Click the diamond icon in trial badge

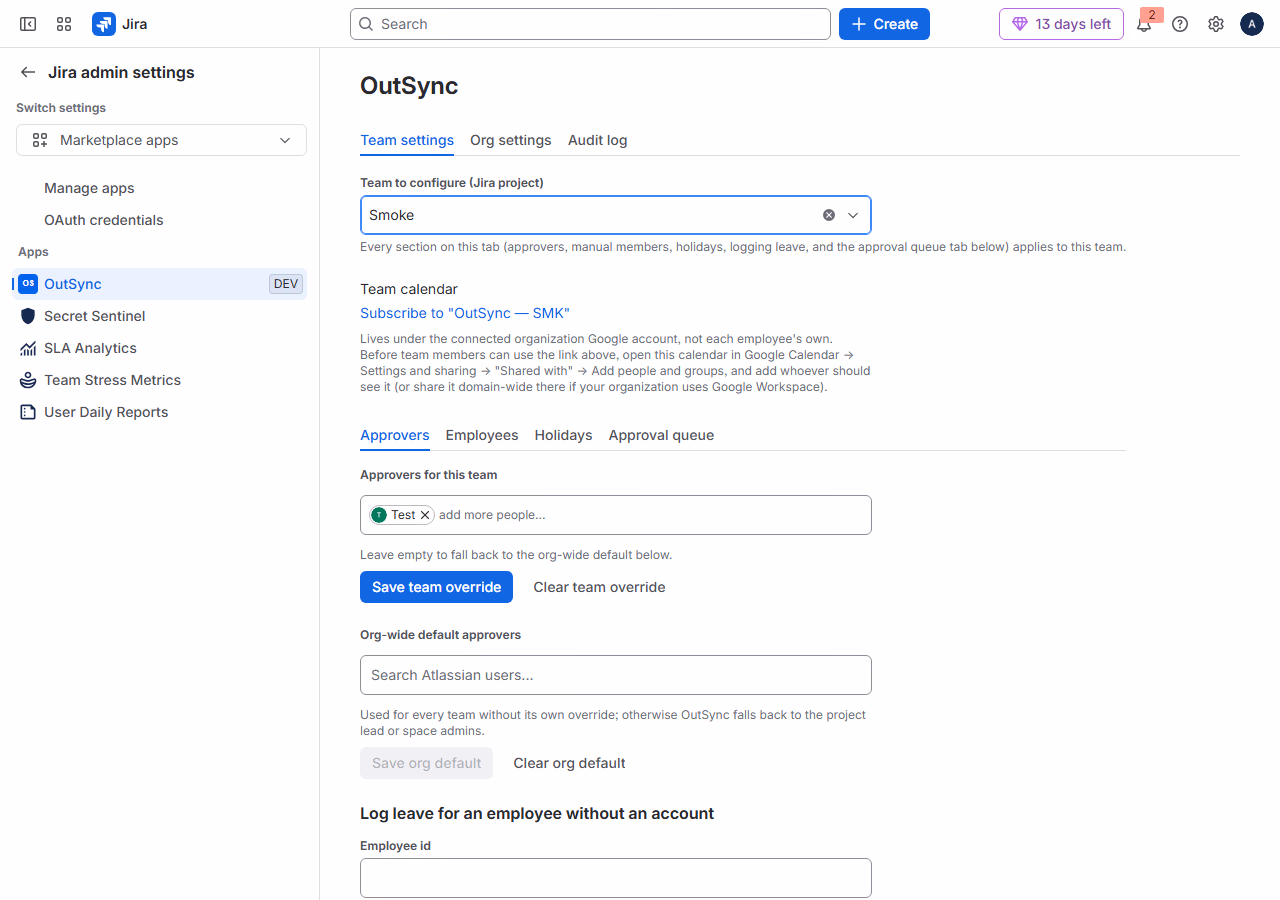1020,24
